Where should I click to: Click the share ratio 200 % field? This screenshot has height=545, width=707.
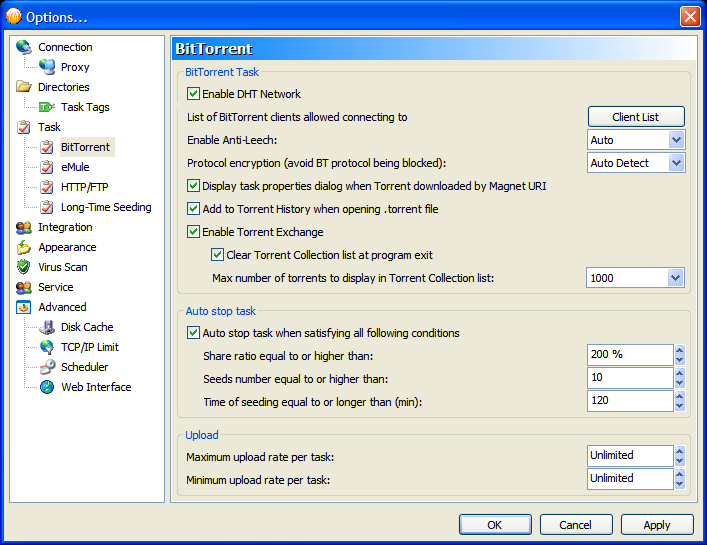[630, 355]
